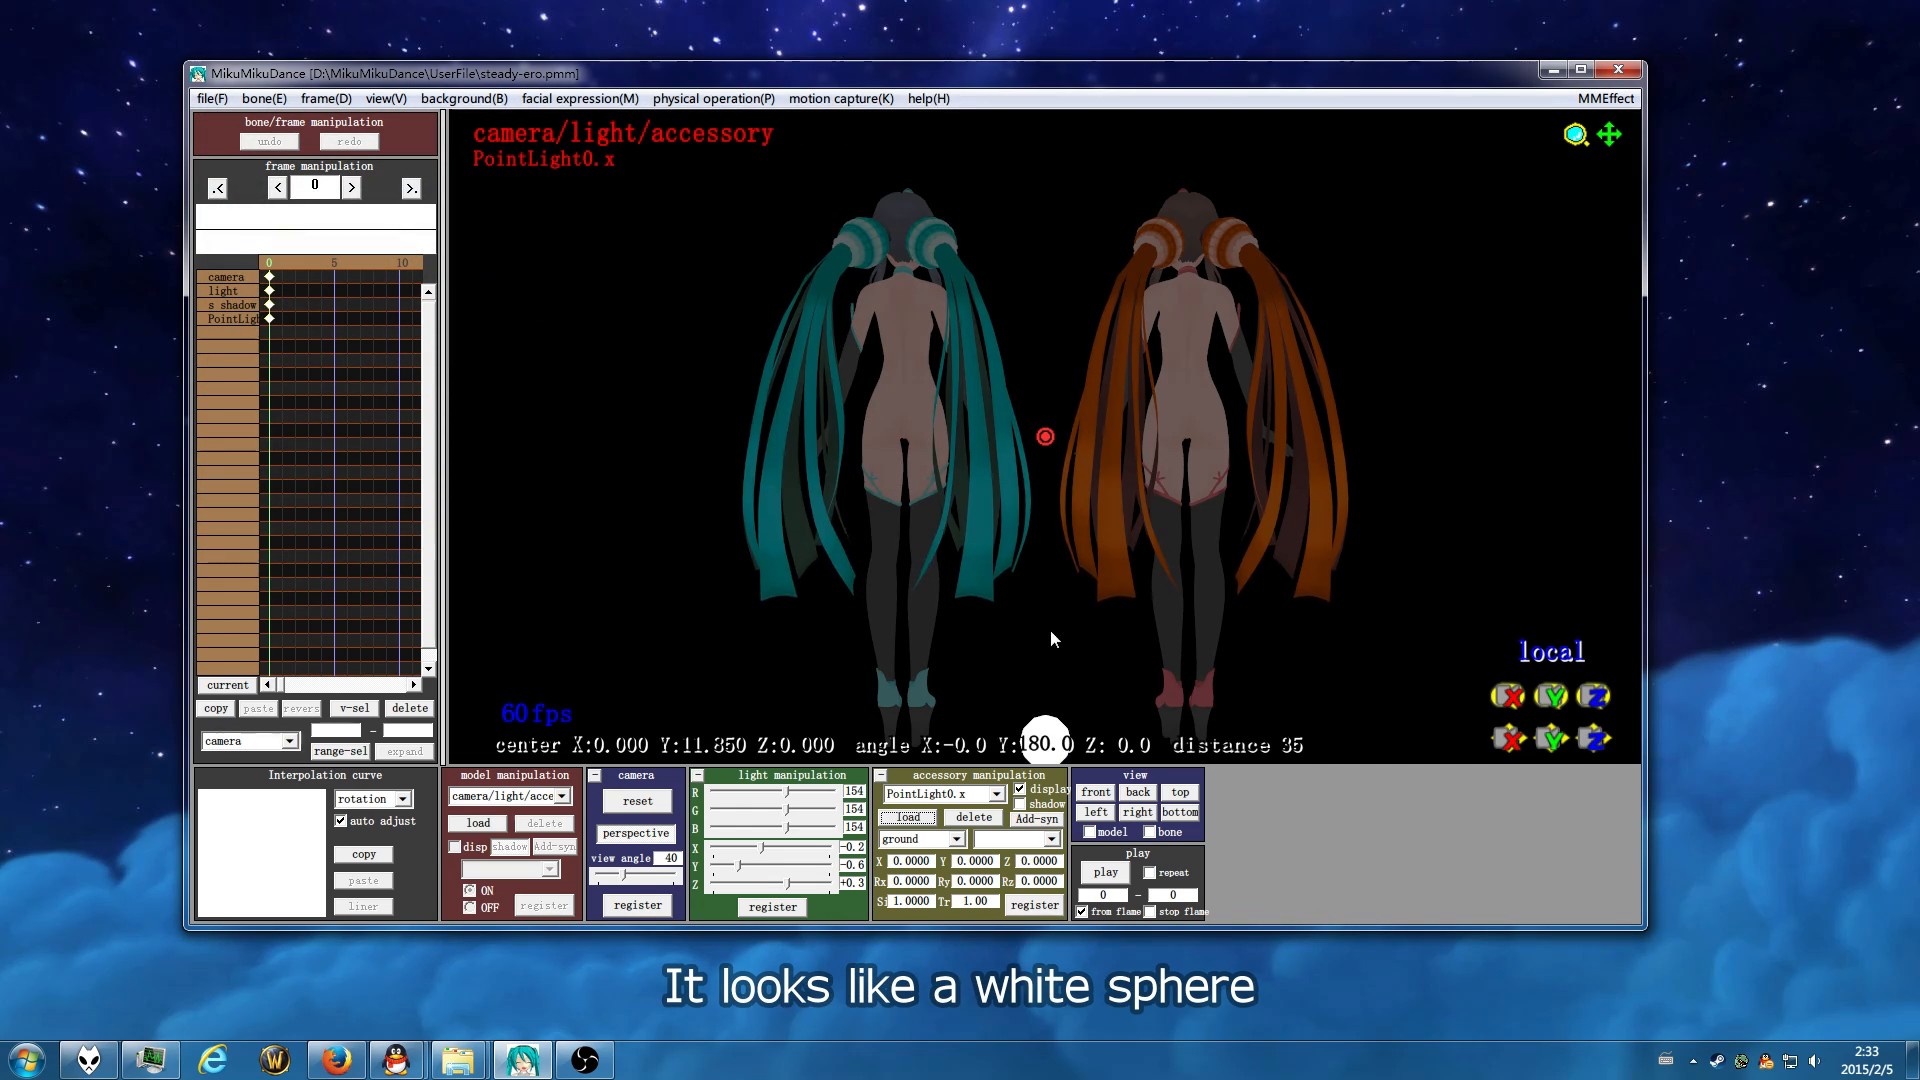This screenshot has height=1080, width=1920.
Task: Collapse the accessory manipulation panel minus icon
Action: pyautogui.click(x=881, y=776)
